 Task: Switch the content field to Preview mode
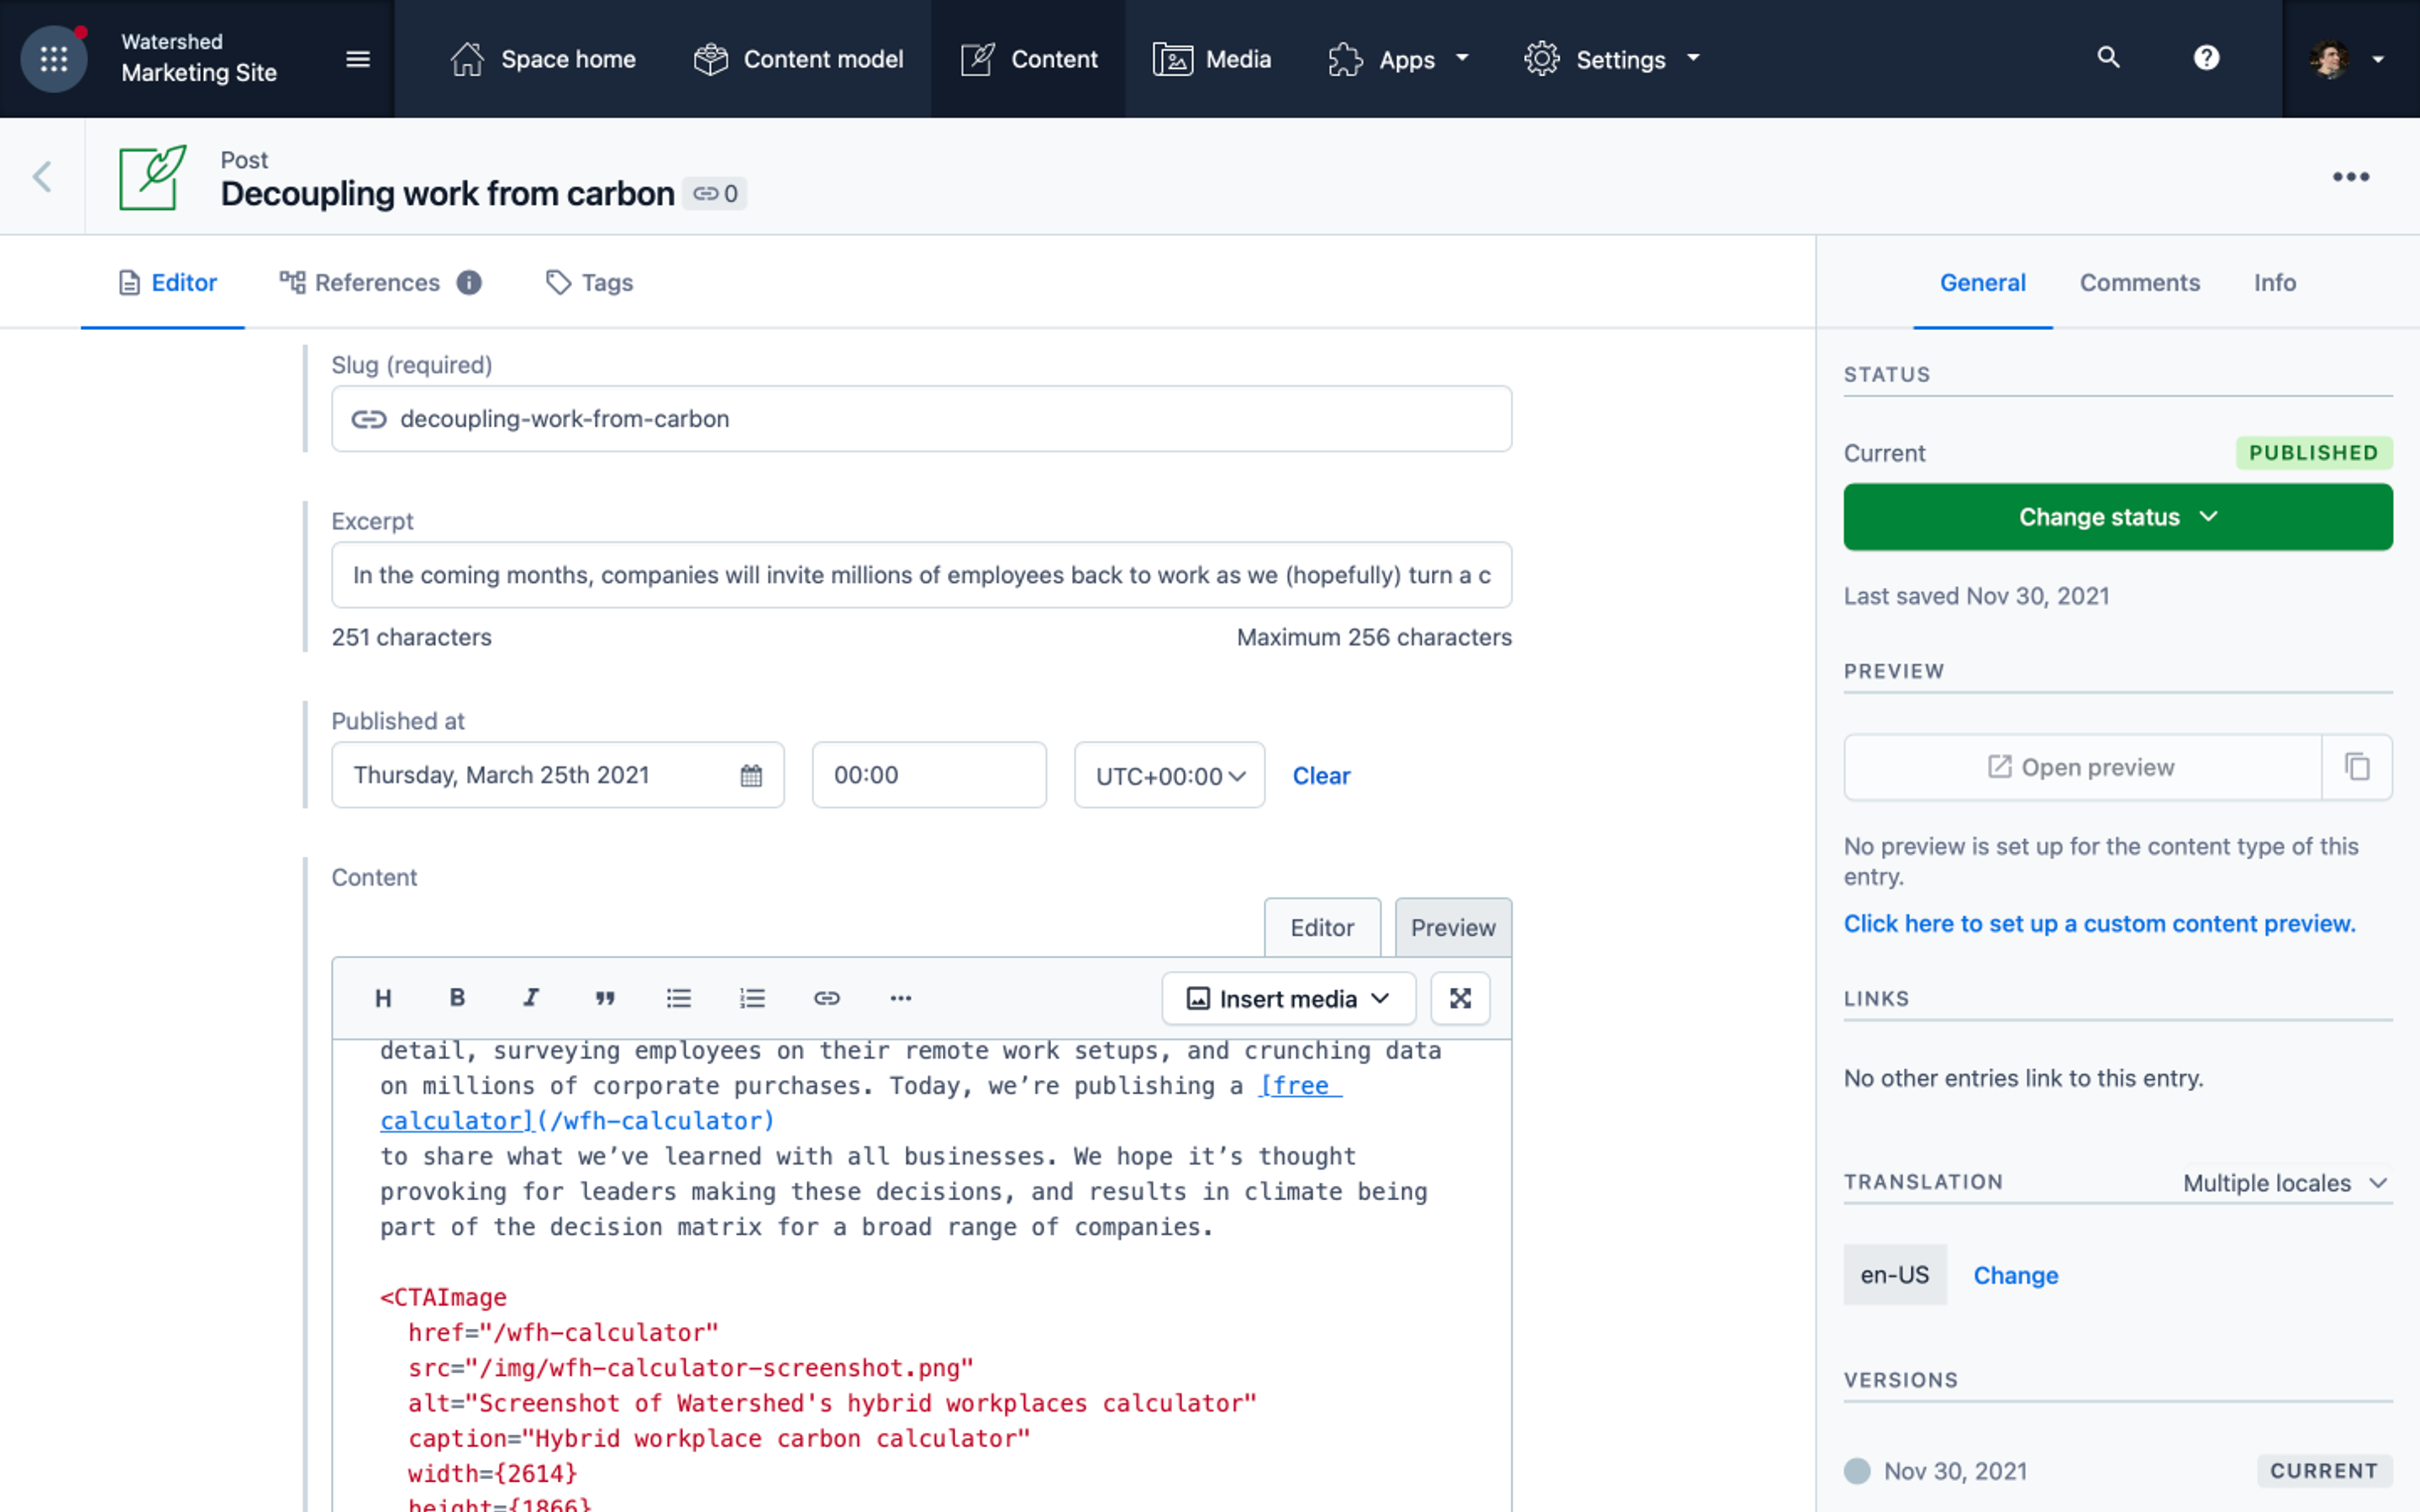[1452, 927]
